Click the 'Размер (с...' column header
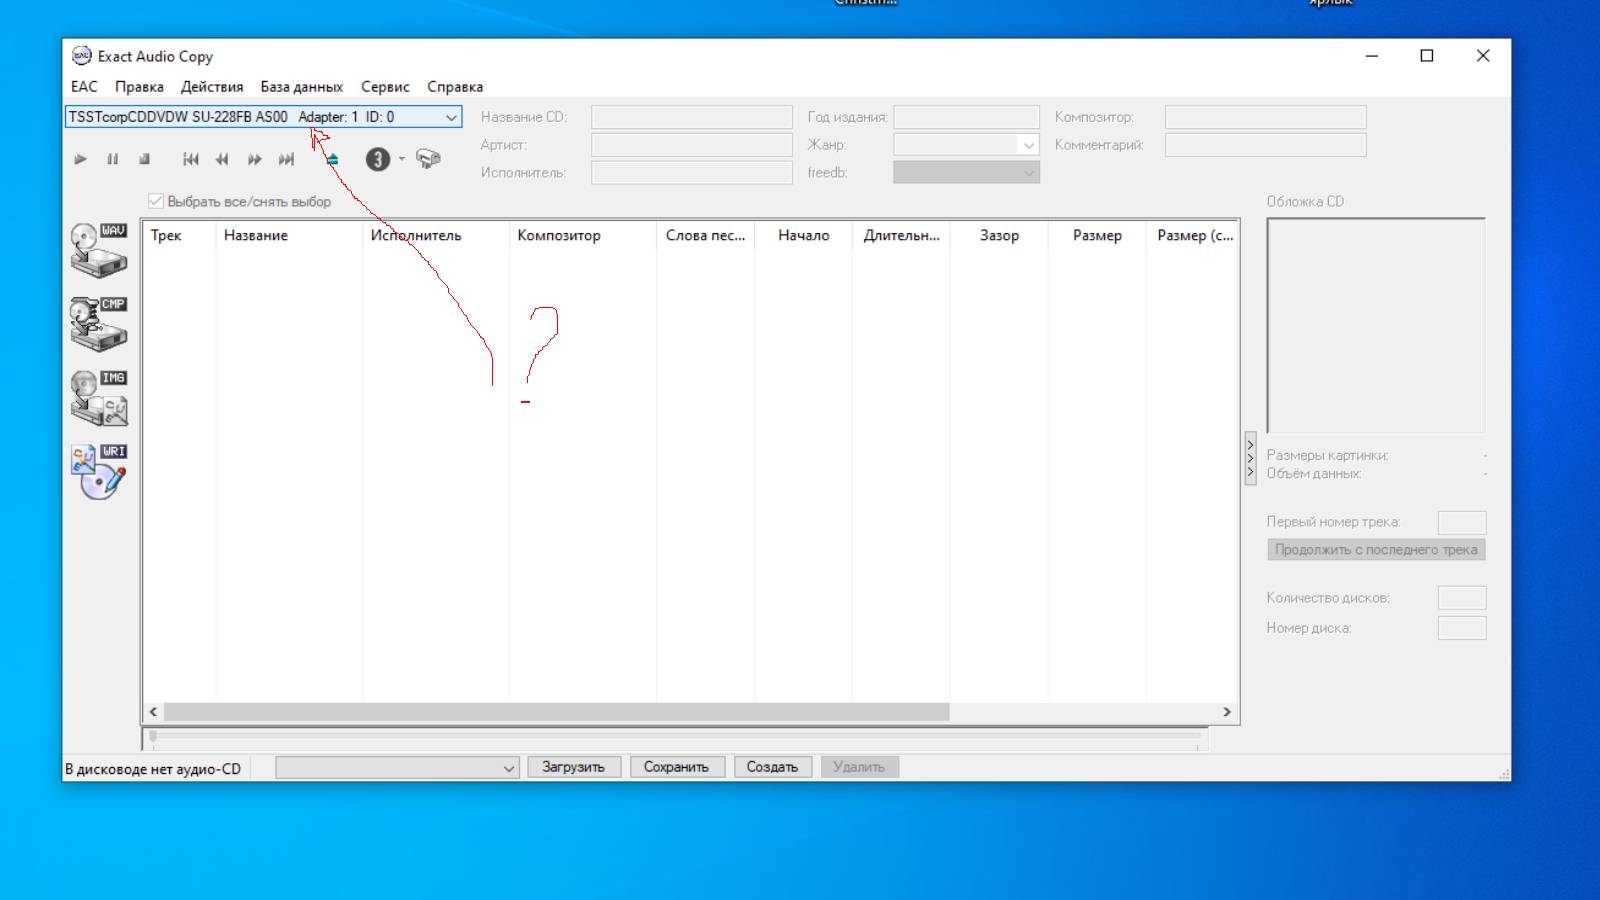This screenshot has width=1600, height=900. (1193, 236)
